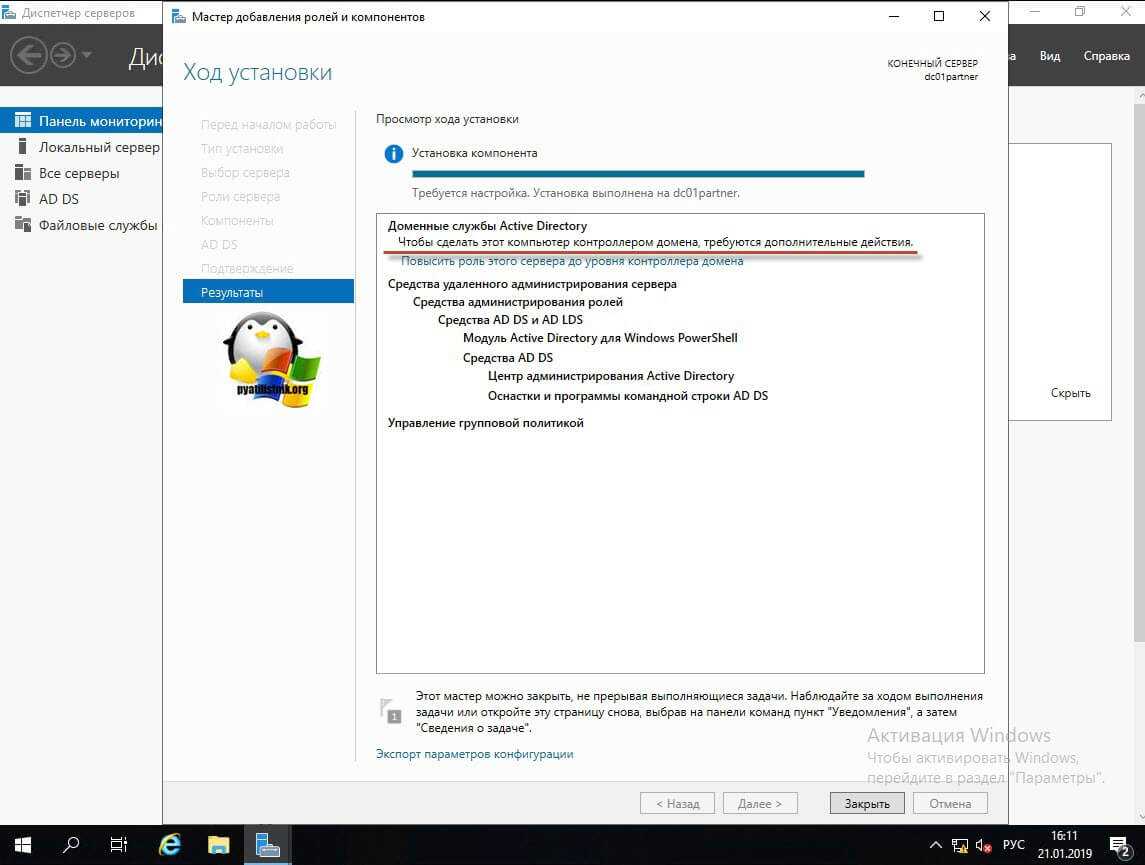
Task: Click Export configuration settings link
Action: click(x=474, y=754)
